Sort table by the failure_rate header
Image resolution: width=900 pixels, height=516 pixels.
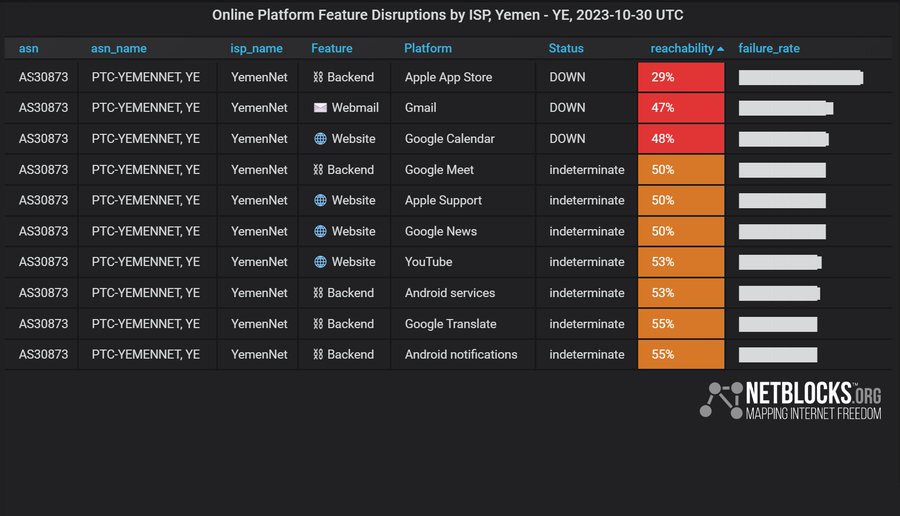(768, 48)
